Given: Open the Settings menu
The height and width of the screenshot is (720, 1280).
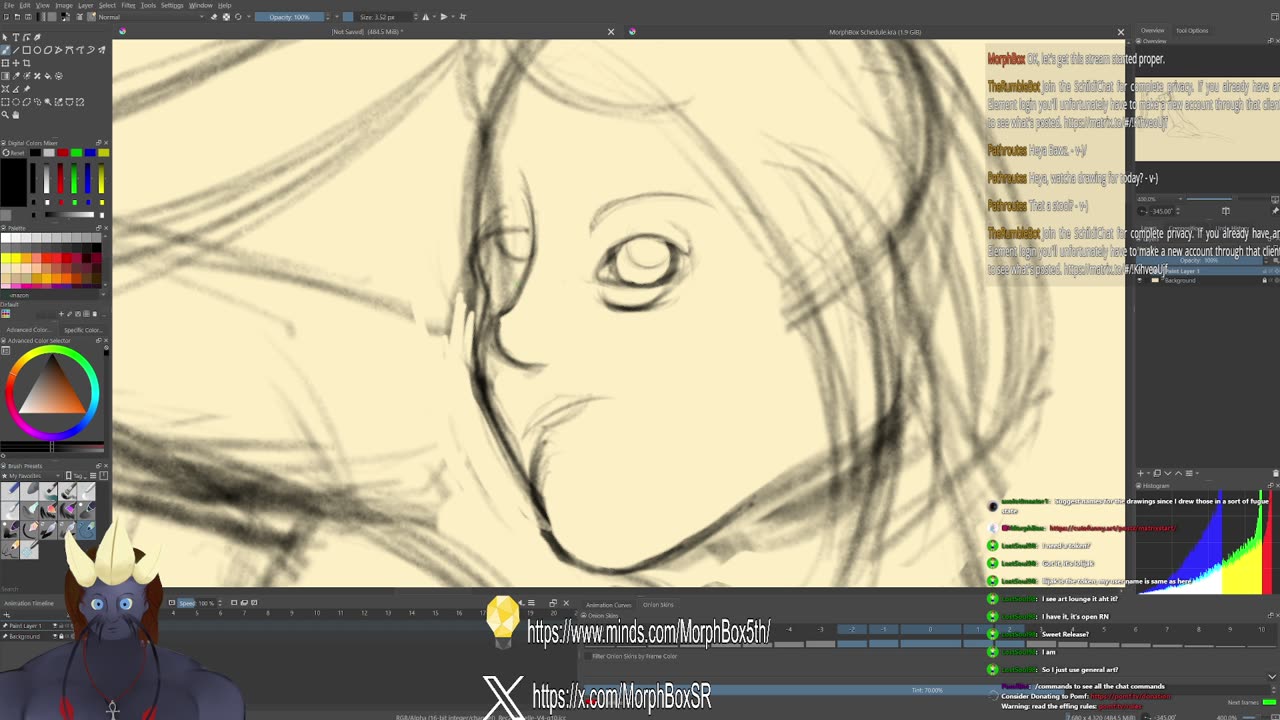Looking at the screenshot, I should (x=173, y=5).
